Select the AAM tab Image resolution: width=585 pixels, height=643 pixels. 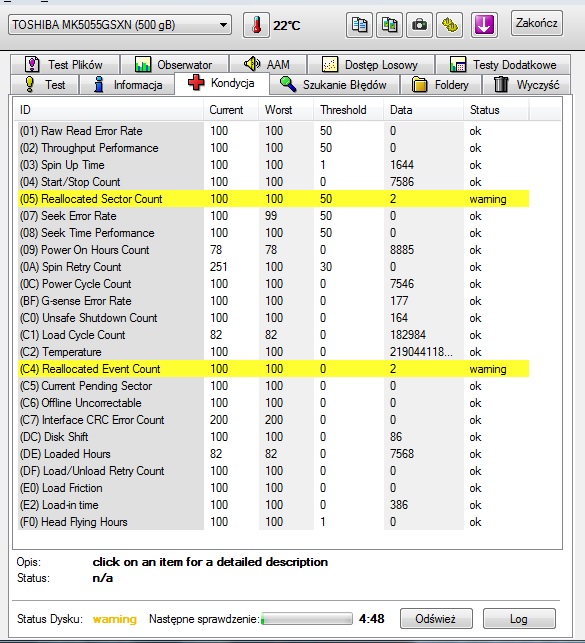[268, 64]
